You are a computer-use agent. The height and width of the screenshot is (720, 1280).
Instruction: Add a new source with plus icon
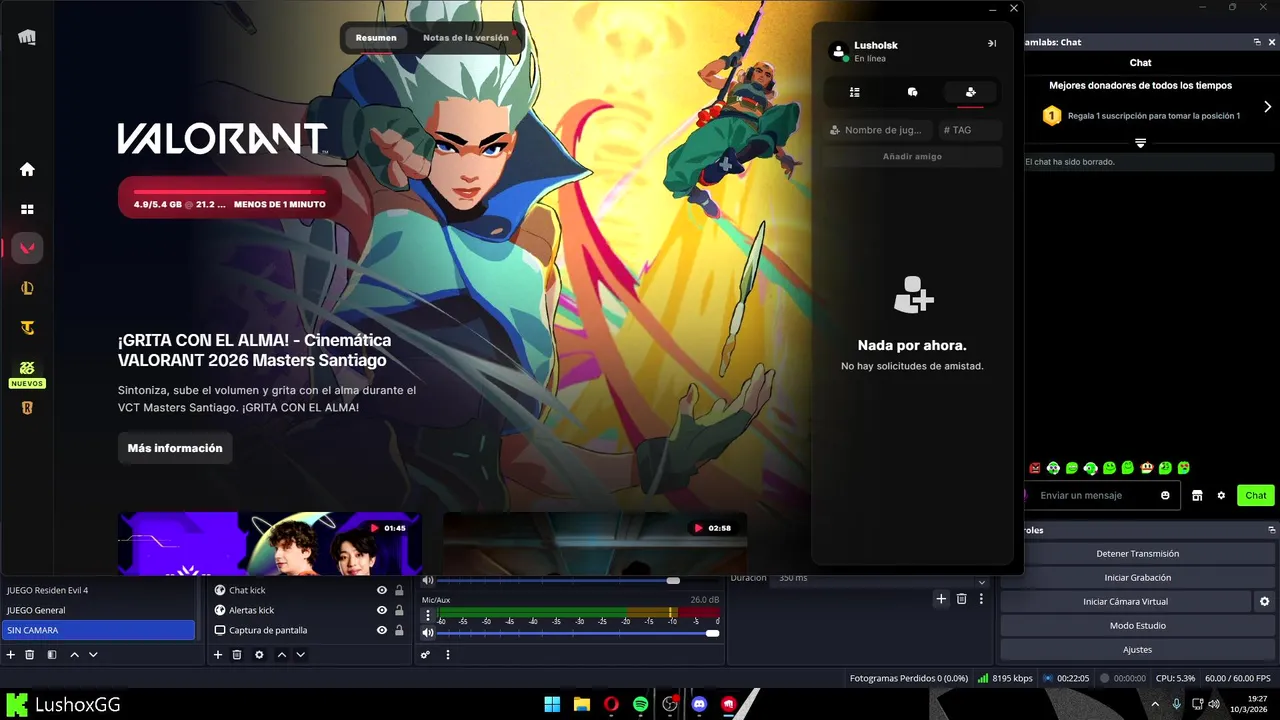[x=218, y=655]
